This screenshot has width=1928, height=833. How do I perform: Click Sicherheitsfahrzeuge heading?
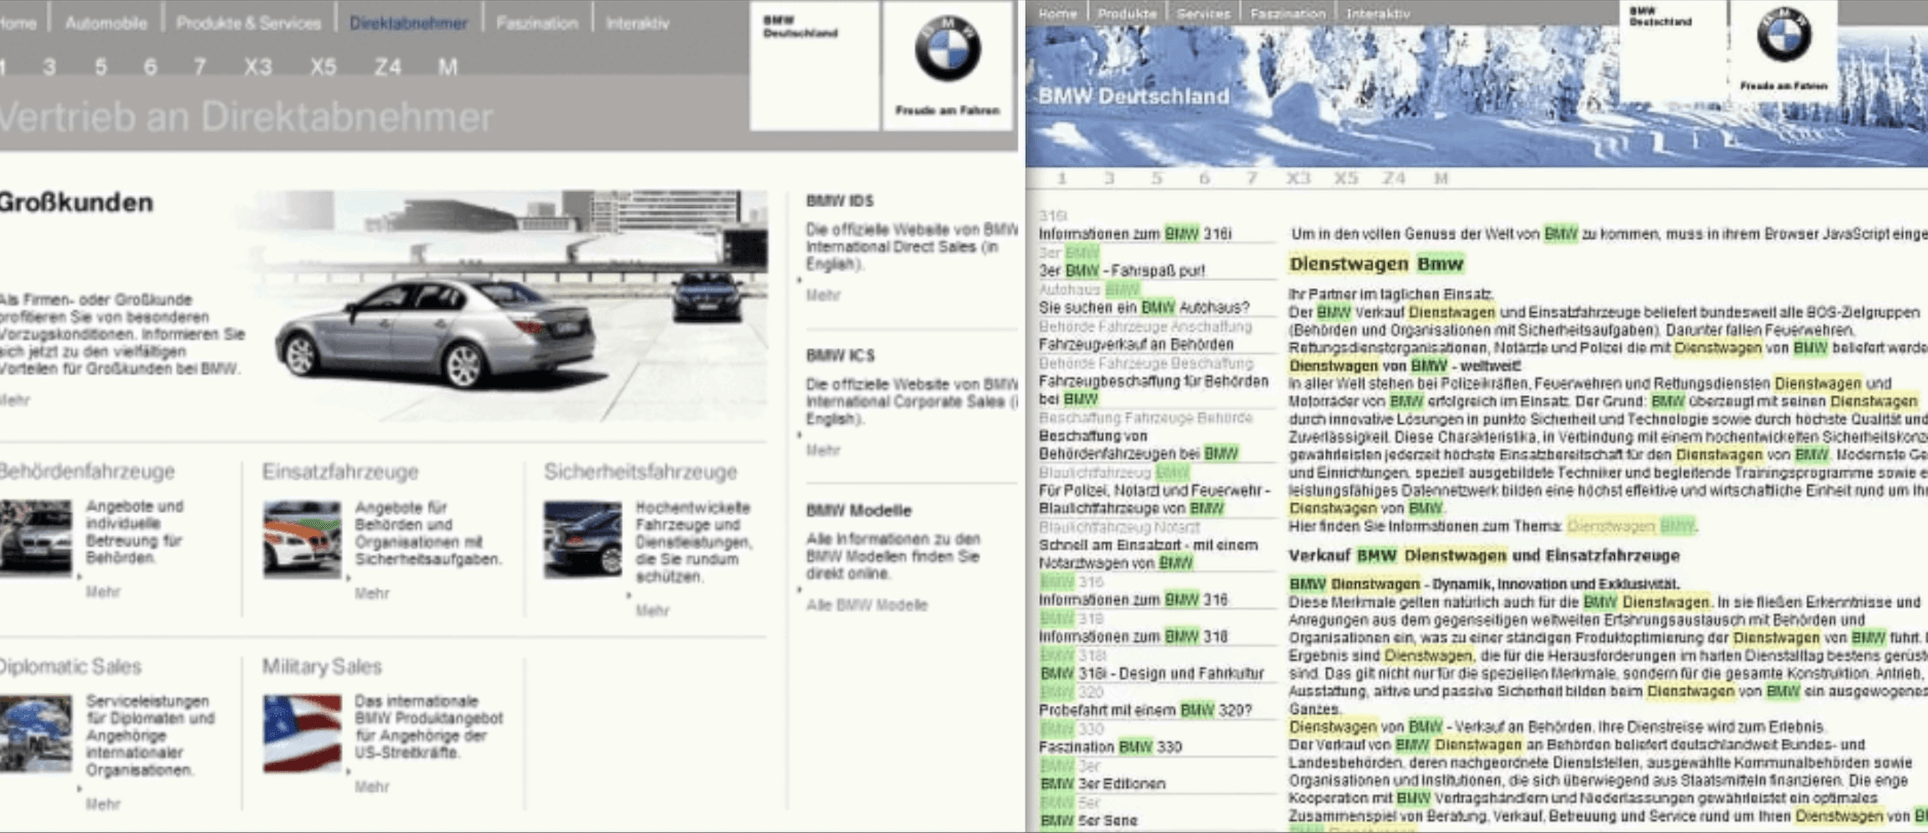coord(640,471)
